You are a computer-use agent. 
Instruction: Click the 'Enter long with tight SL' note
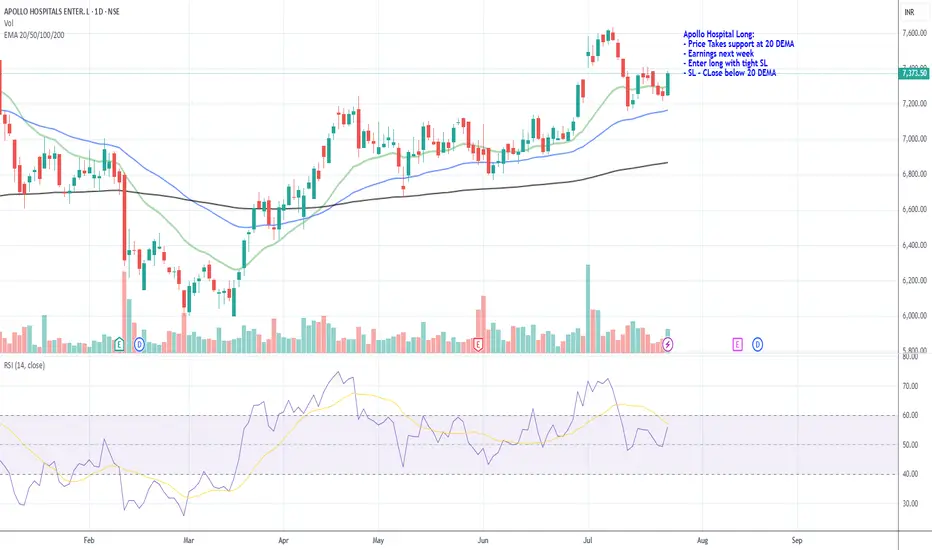click(x=725, y=63)
